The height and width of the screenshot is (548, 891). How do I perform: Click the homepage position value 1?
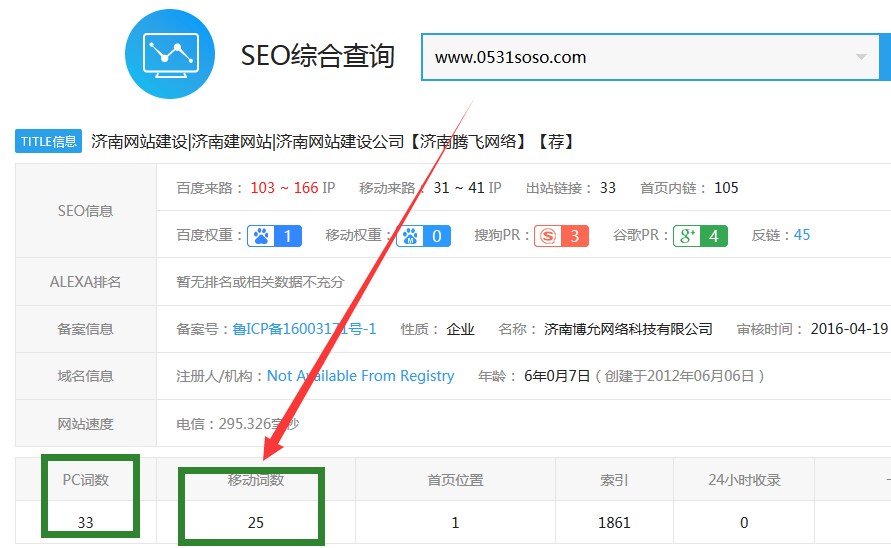[455, 523]
